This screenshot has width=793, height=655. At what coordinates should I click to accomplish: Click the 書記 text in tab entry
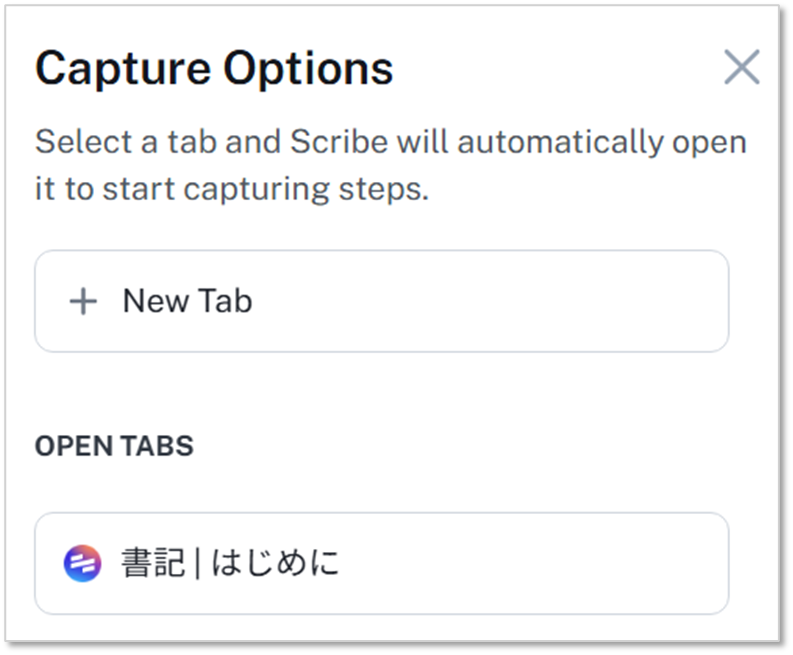[x=152, y=564]
